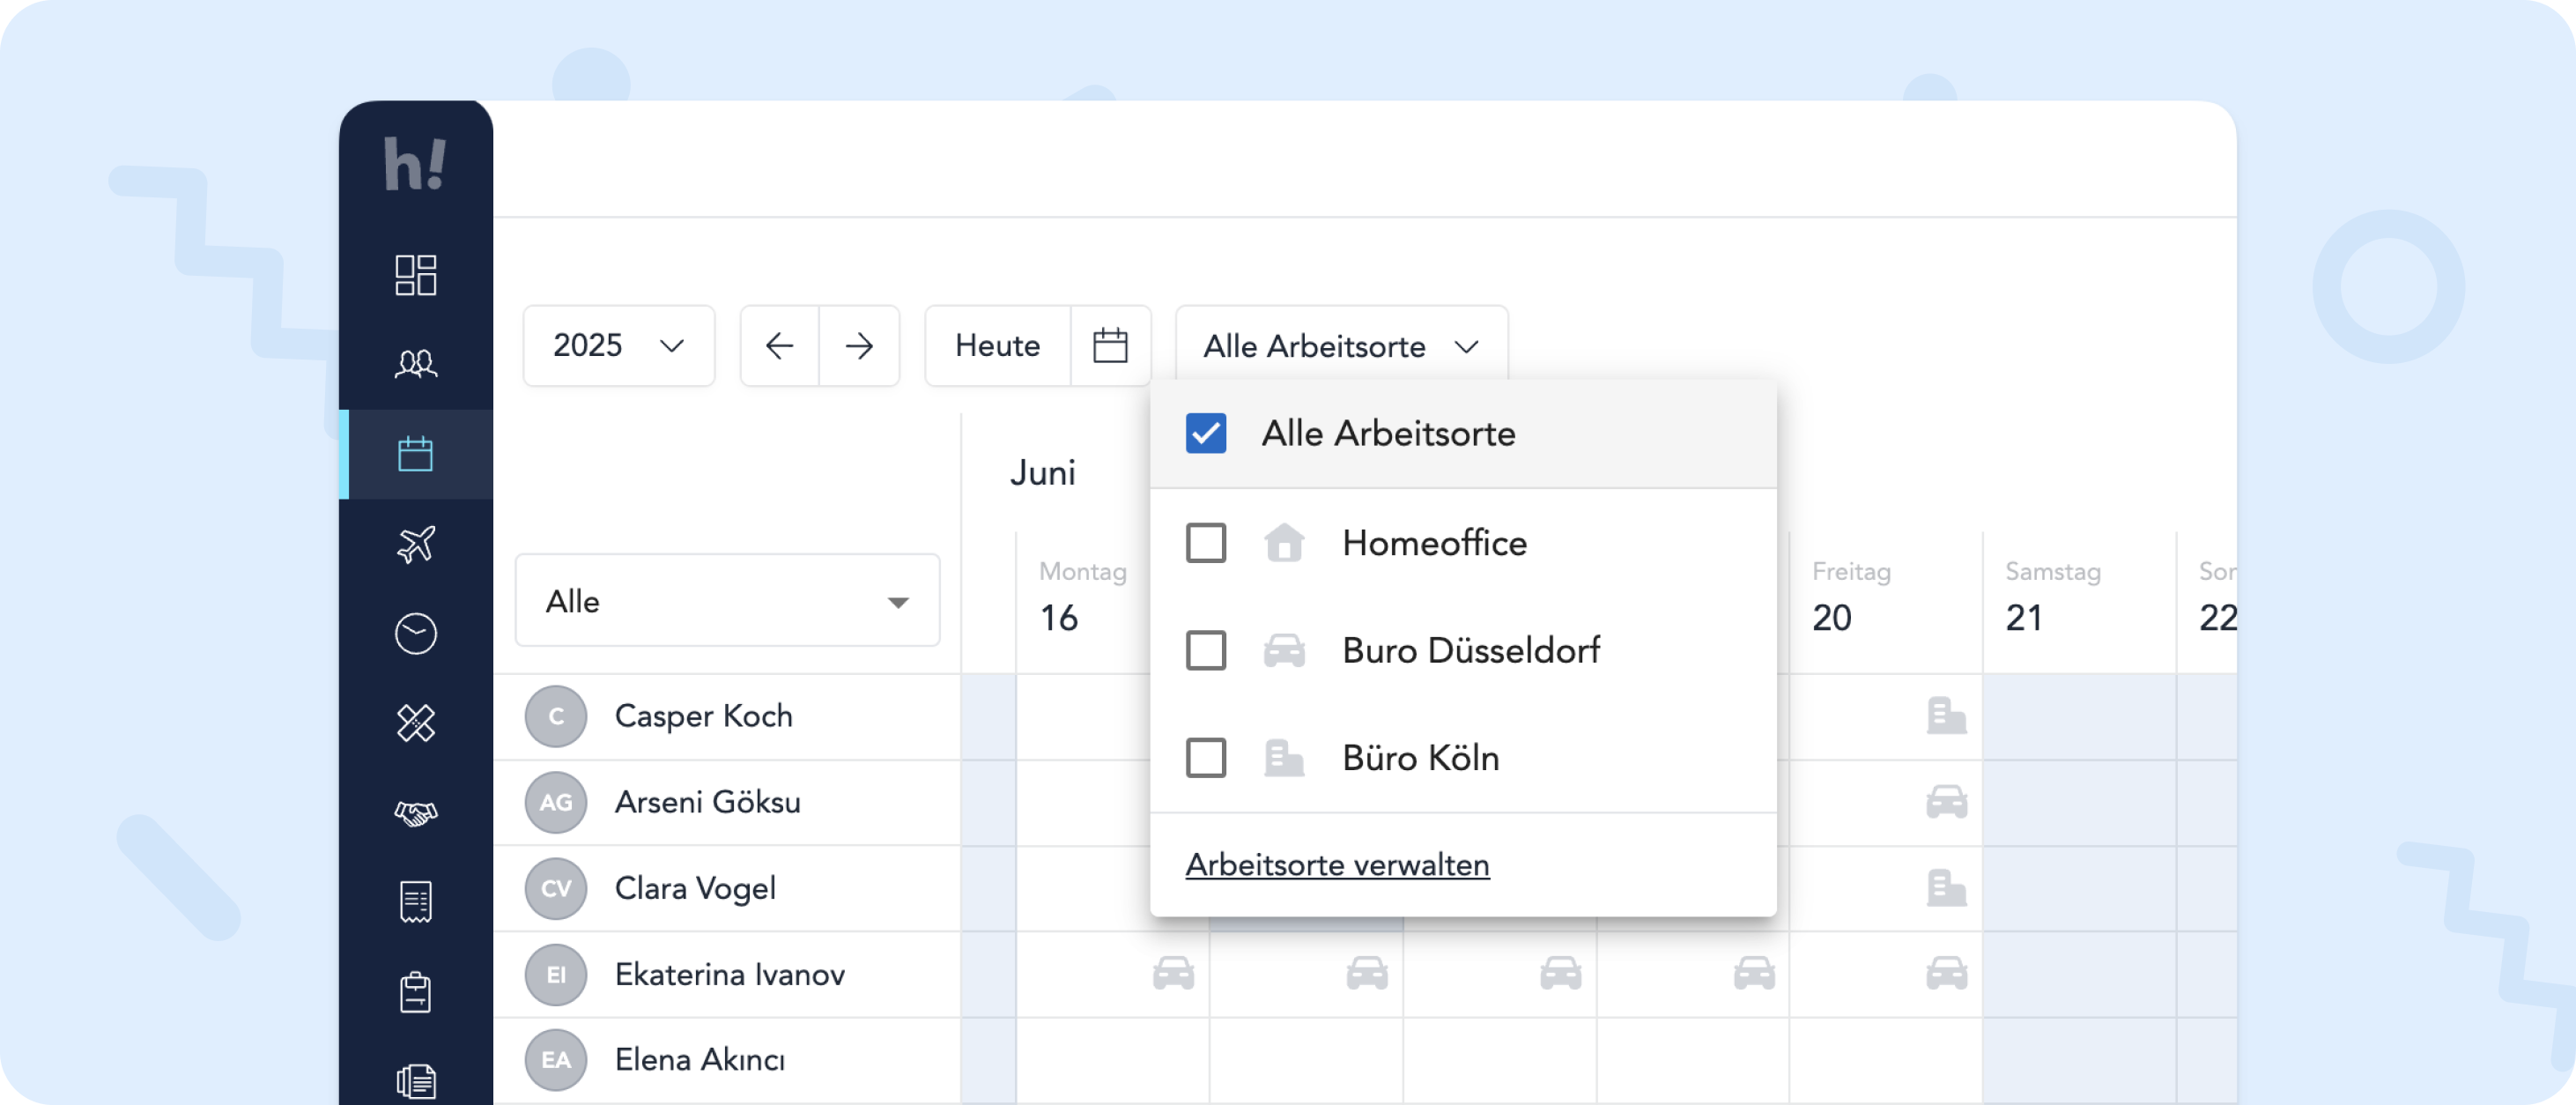
Task: Enable the Büro Köln checkbox
Action: click(1206, 758)
